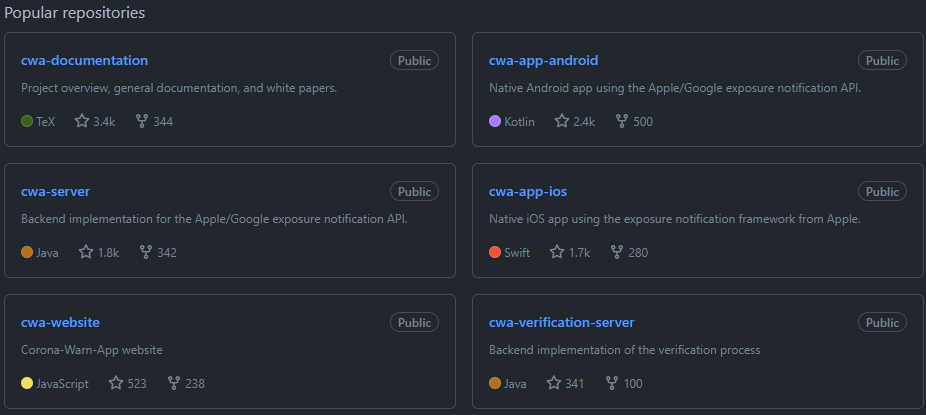Viewport: 926px width, 415px height.
Task: Click the Popular repositories heading
Action: (x=75, y=13)
